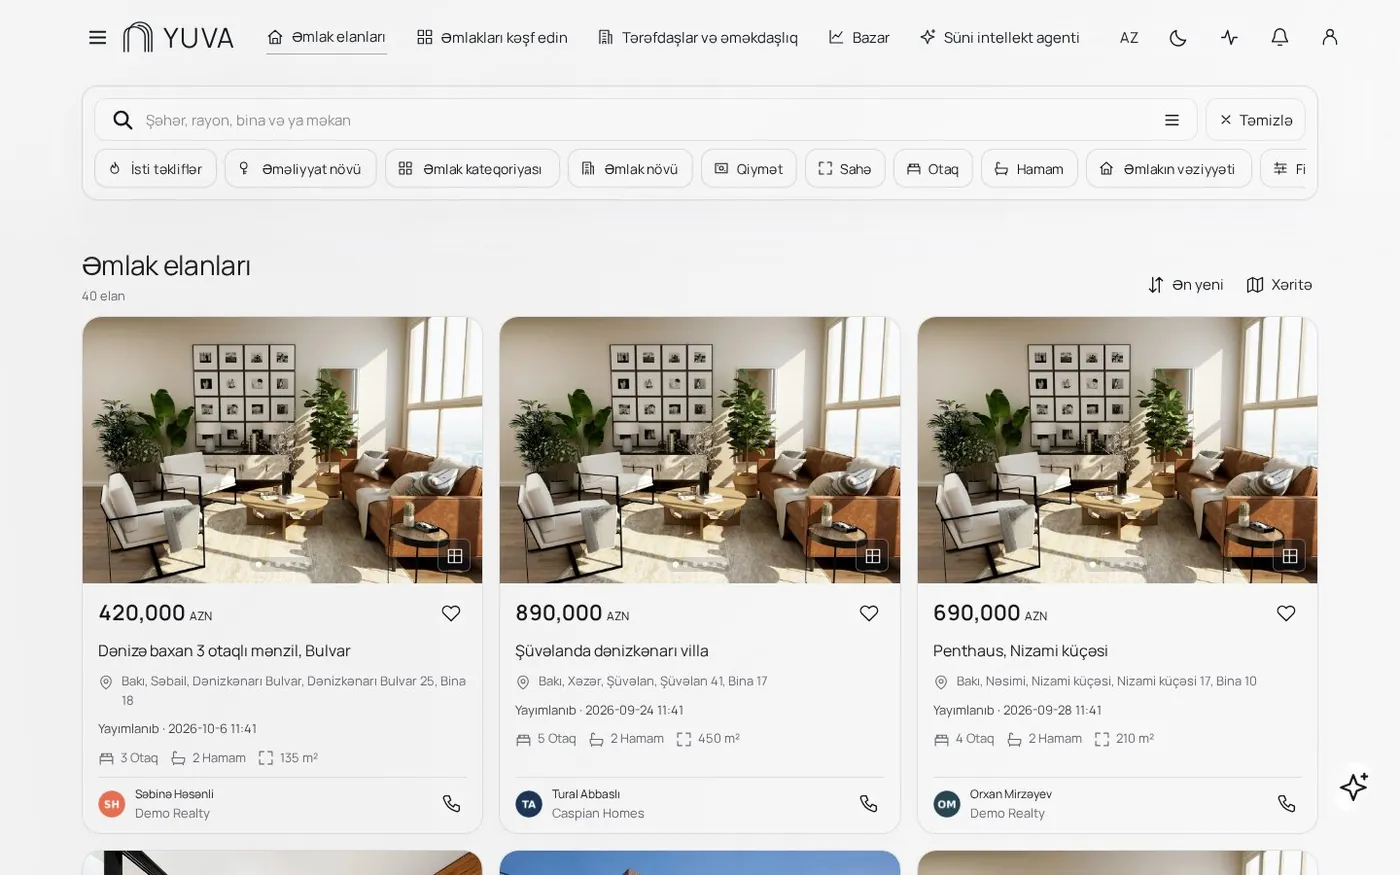Screen dimensions: 1400x875
Task: Favorite the Penthaus Nizami küçəsi listing
Action: click(1286, 613)
